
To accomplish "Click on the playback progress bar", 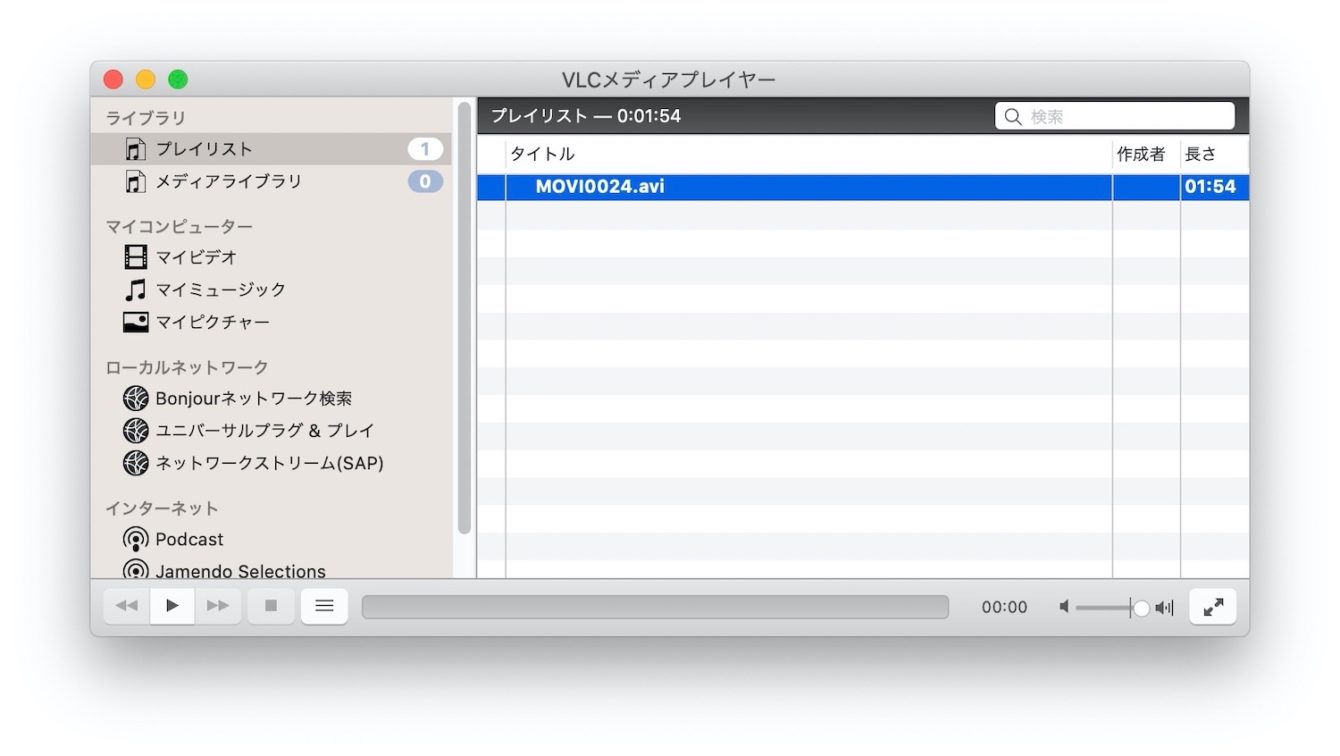I will tap(655, 607).
